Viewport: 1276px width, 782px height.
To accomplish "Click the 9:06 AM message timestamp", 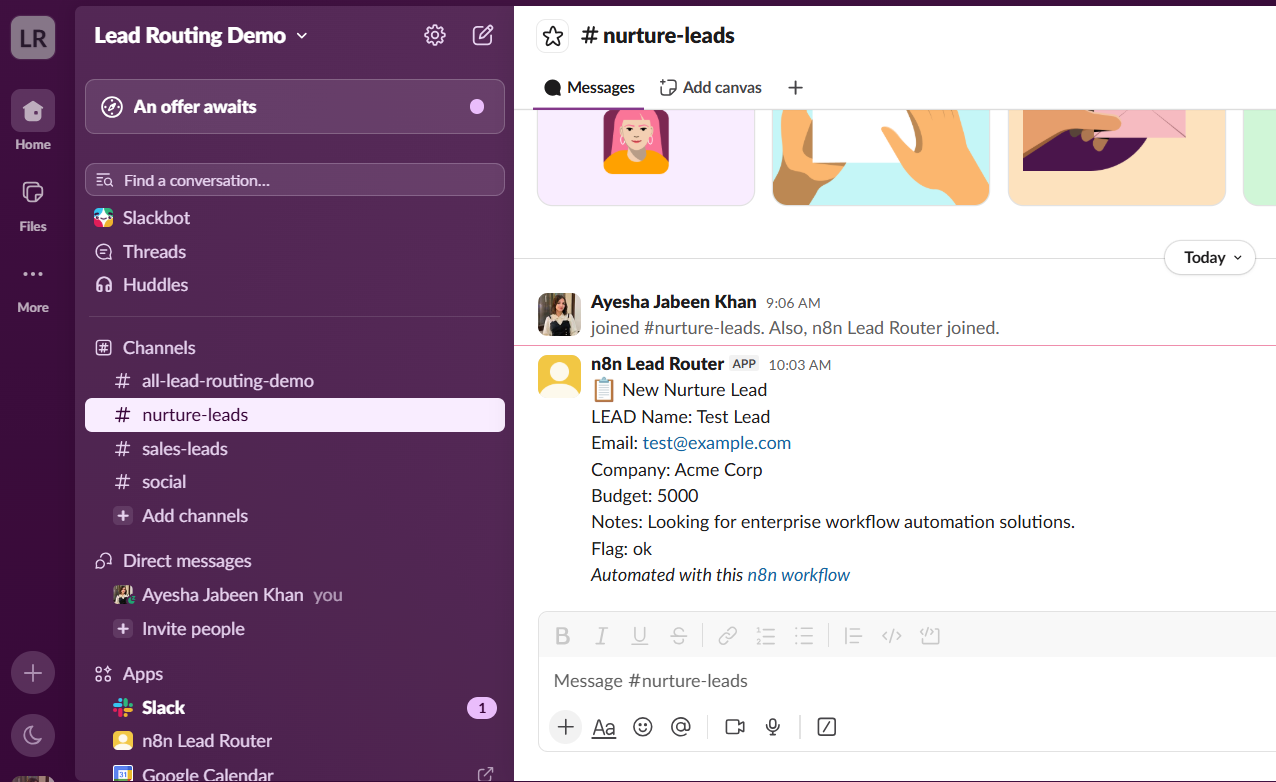I will coord(793,303).
